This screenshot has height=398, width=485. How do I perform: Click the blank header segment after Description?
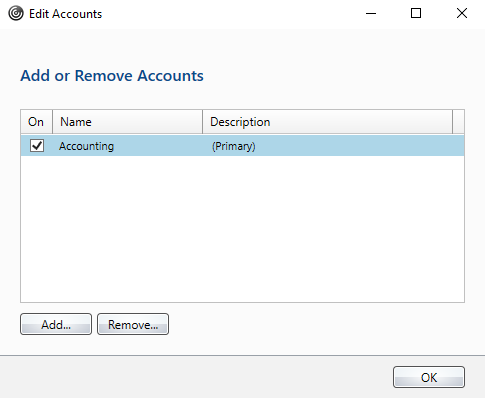click(458, 122)
